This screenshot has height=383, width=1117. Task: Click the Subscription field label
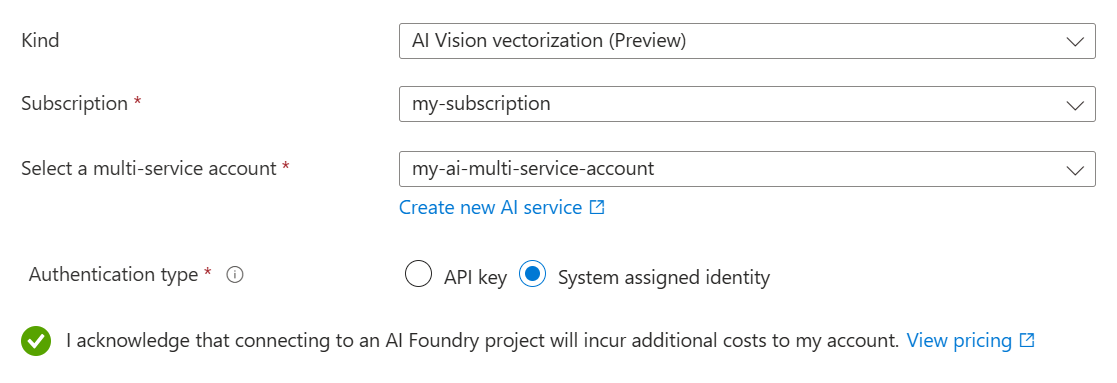(x=74, y=104)
